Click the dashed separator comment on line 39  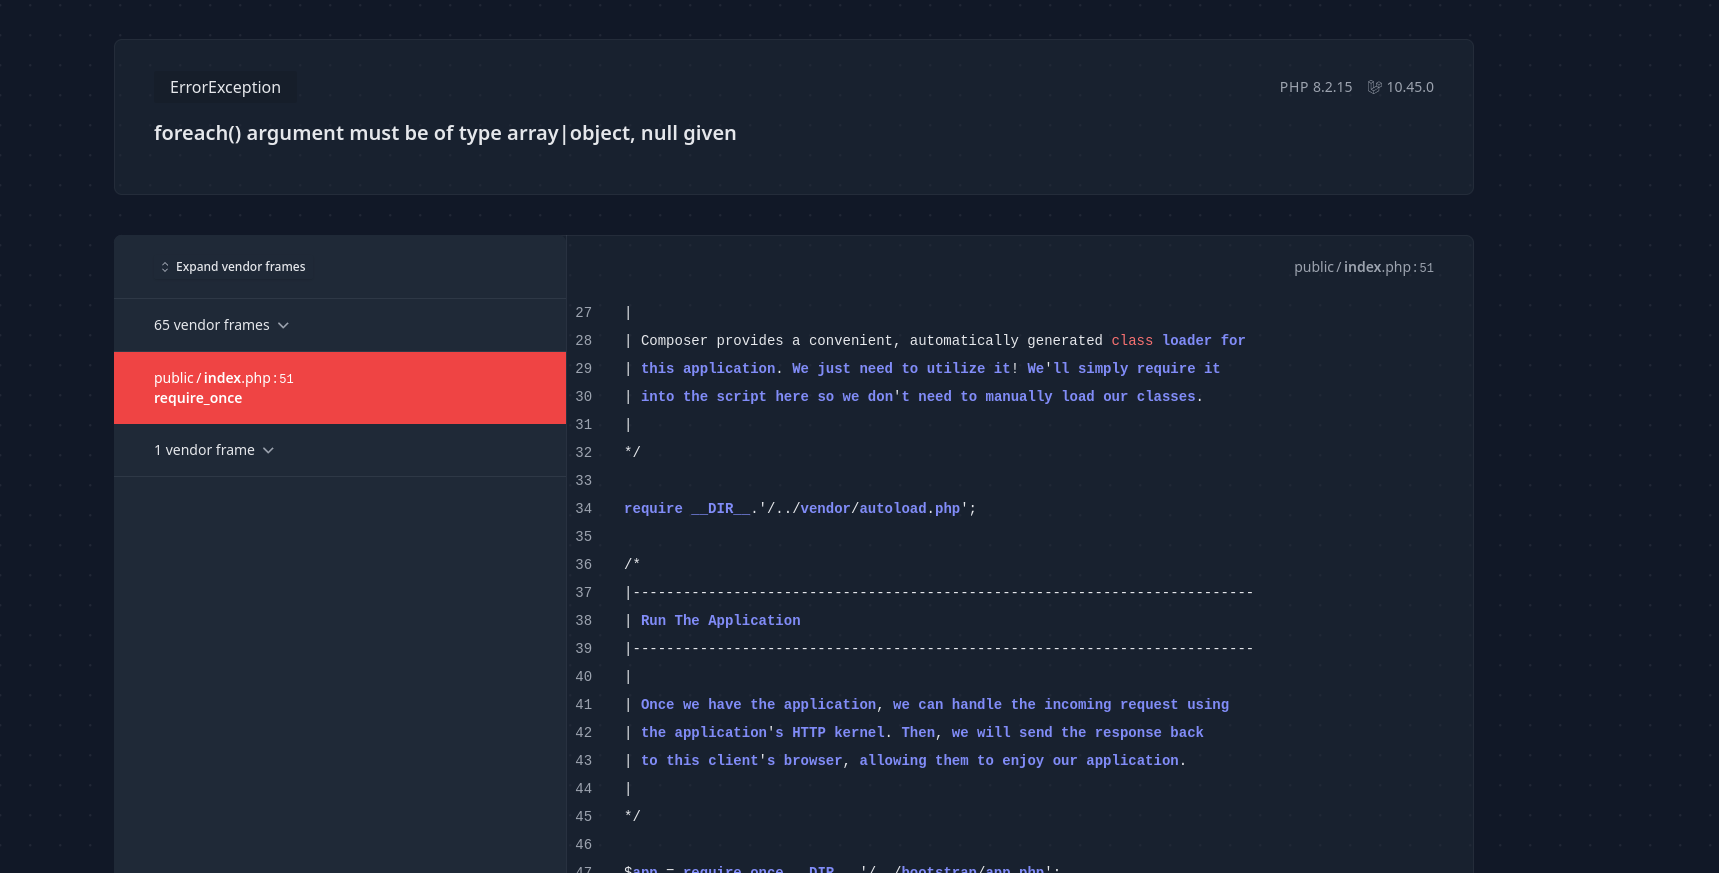pos(939,649)
